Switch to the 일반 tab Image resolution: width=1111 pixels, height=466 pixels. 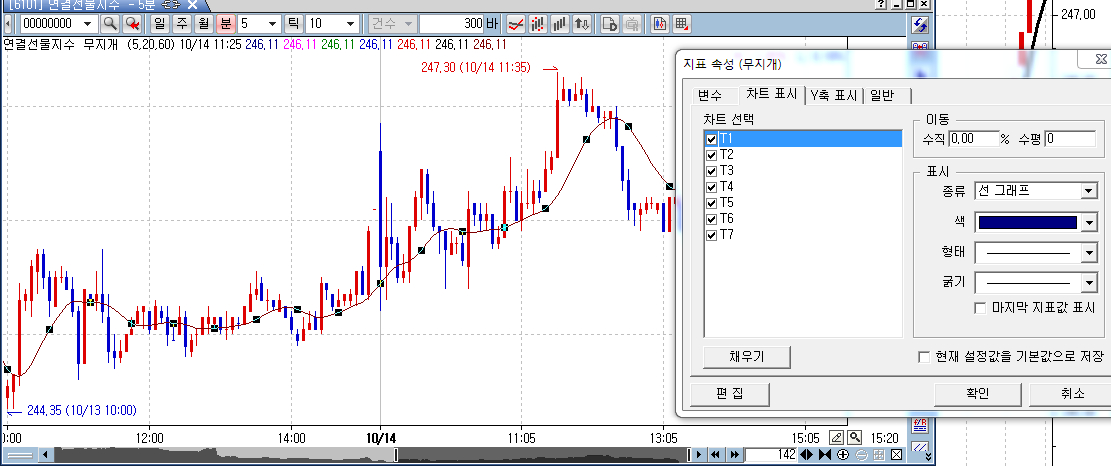pyautogui.click(x=888, y=96)
